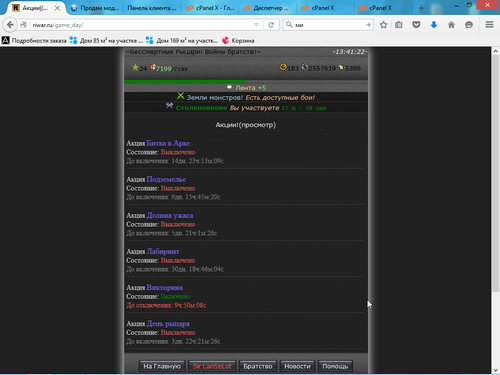Reload the page with the refresh icon
Screen dimensions: 500x375
coord(271,25)
